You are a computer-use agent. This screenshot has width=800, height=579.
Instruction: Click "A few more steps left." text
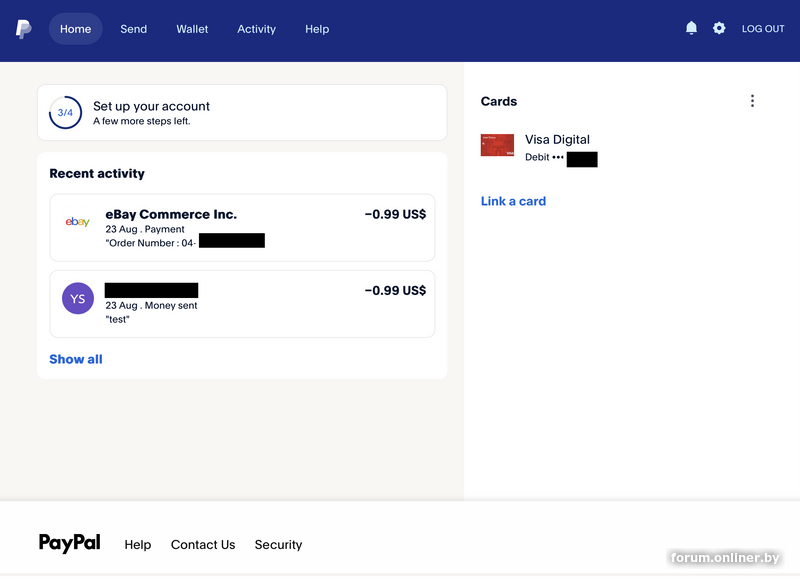[141, 121]
